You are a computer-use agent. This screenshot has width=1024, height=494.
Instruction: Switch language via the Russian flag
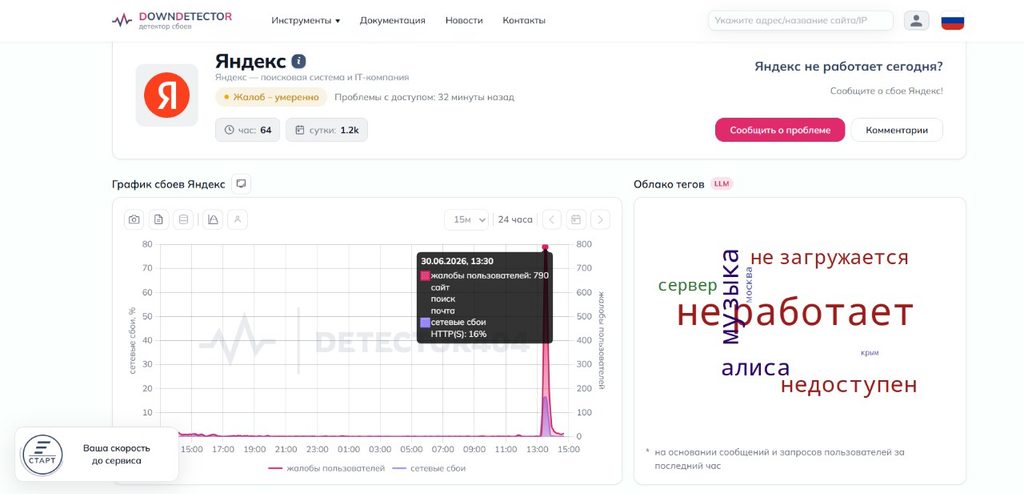[953, 22]
